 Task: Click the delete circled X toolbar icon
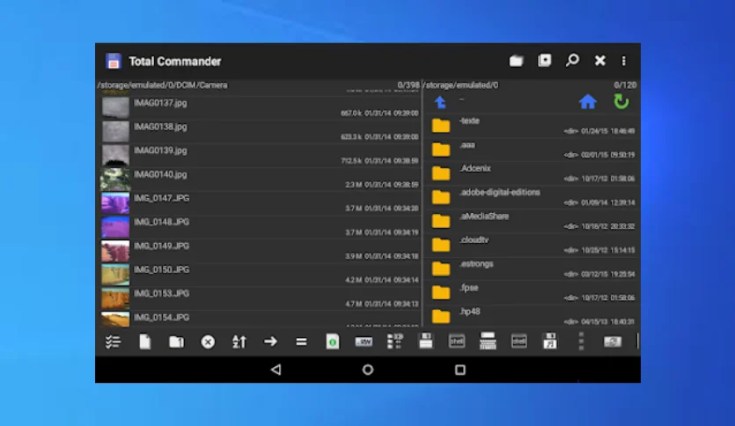point(208,342)
